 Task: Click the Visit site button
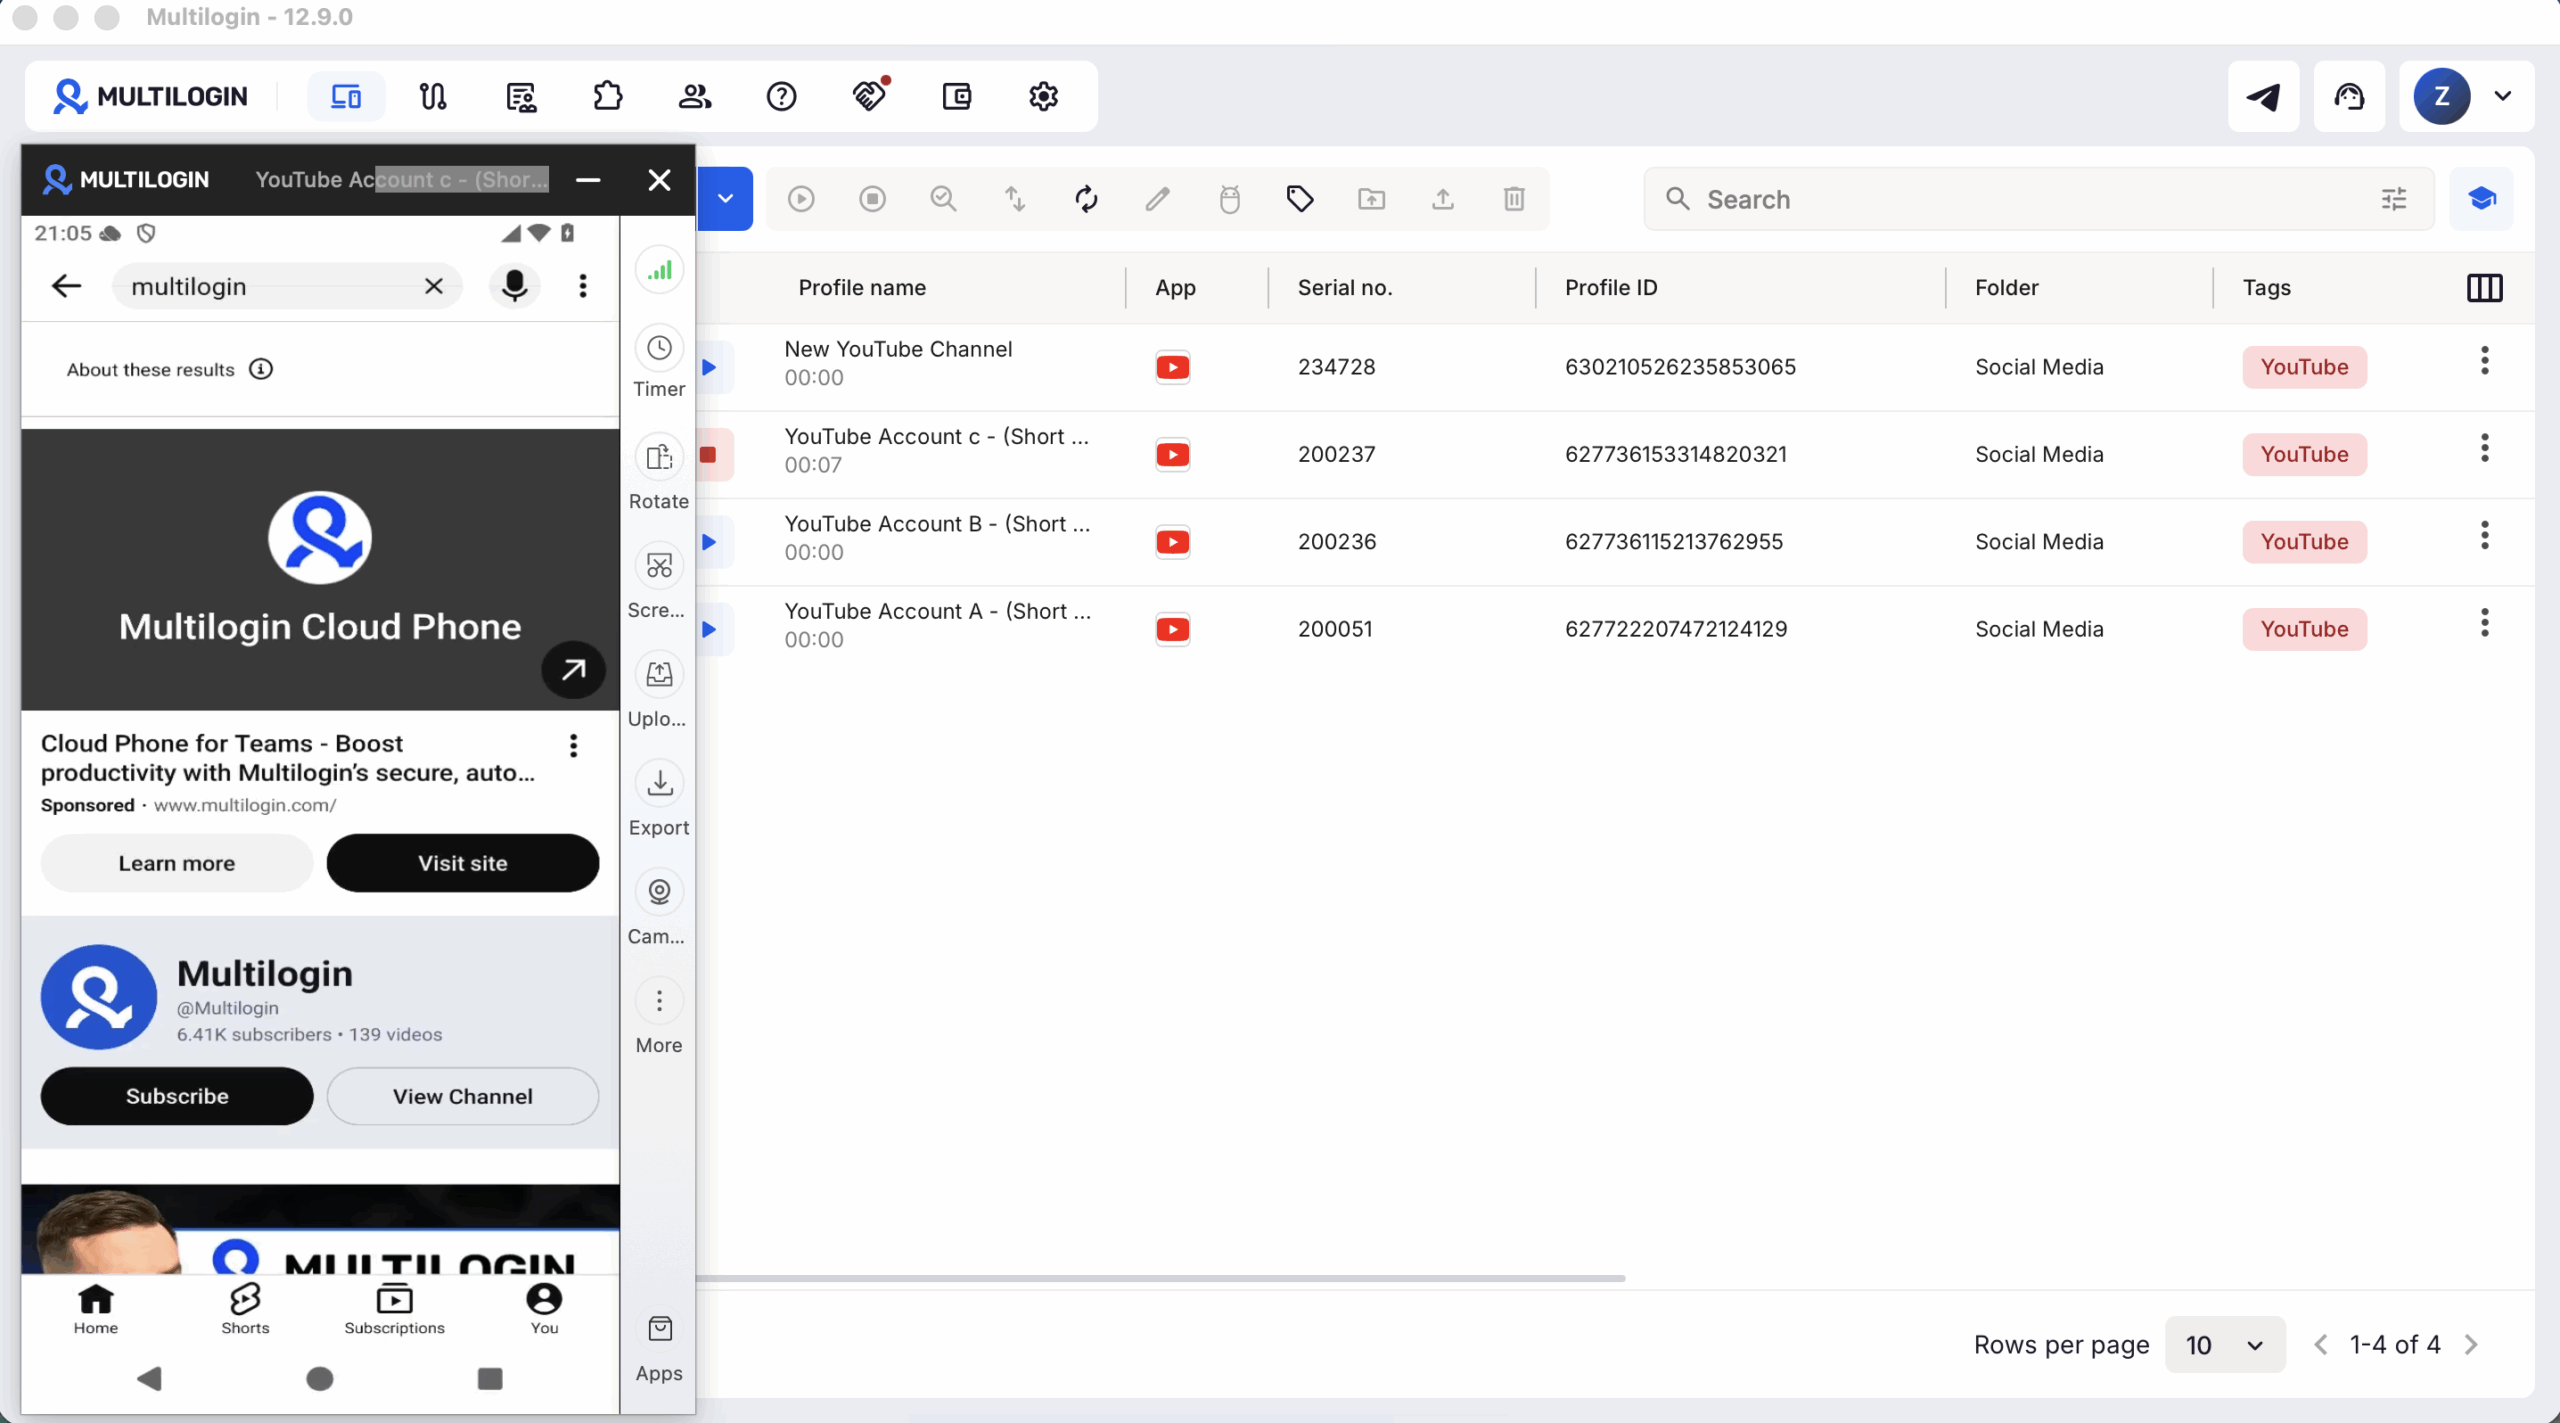pos(463,864)
